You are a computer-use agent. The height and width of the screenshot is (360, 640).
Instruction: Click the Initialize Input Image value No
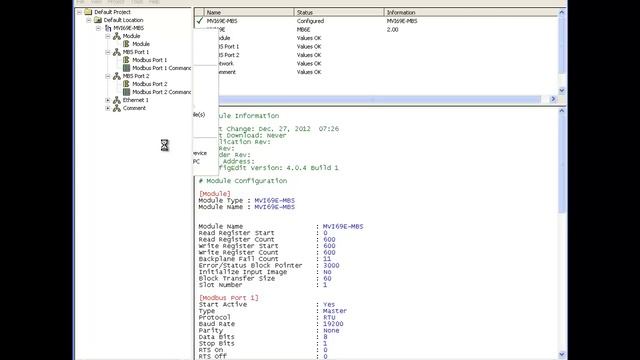coord(327,272)
